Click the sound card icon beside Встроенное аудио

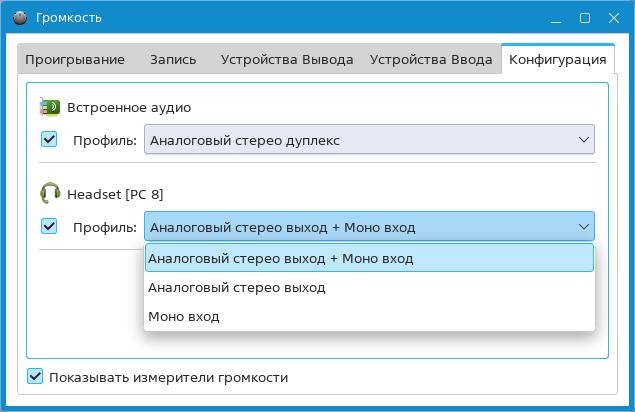50,107
